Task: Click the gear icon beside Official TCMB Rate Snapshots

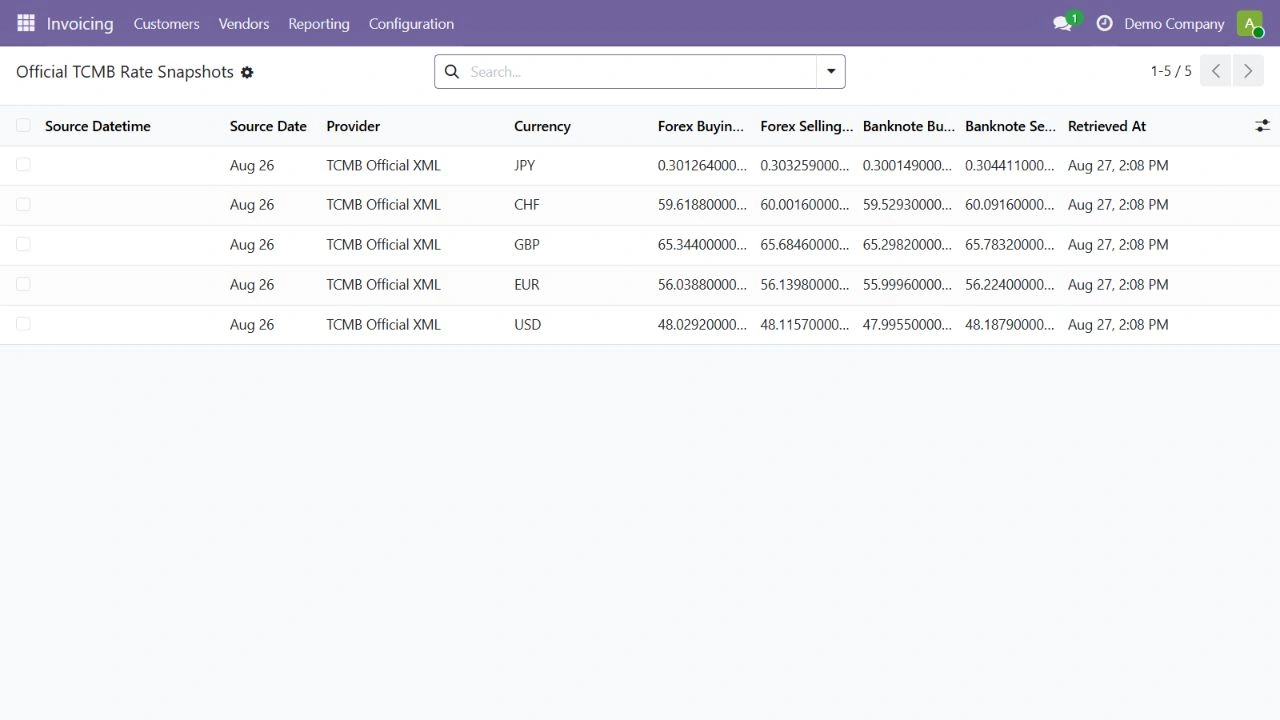Action: pyautogui.click(x=247, y=72)
